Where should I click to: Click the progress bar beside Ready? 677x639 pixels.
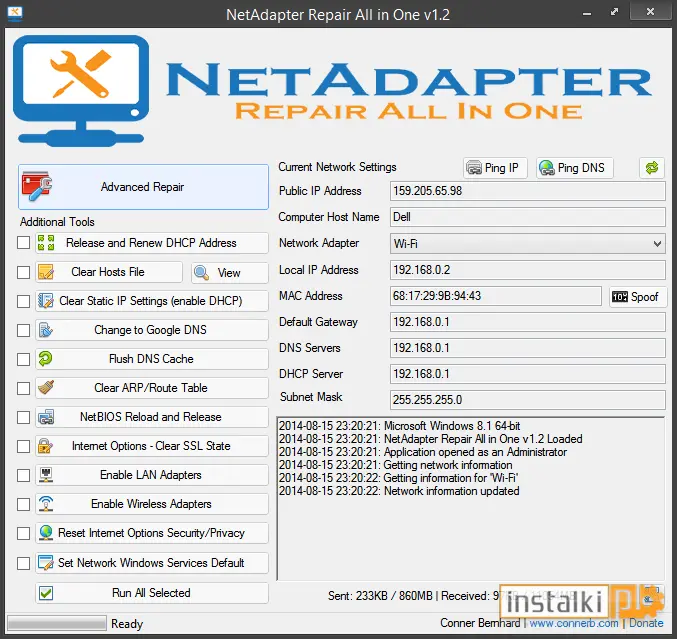click(x=57, y=623)
